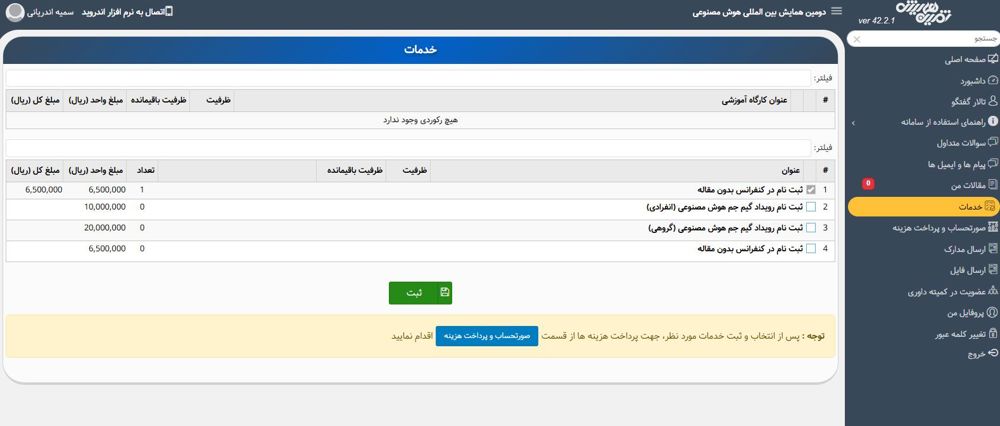1000x426 pixels.
Task: Expand راهنمای استفاده از سامانه submenu arrow
Action: [x=853, y=122]
